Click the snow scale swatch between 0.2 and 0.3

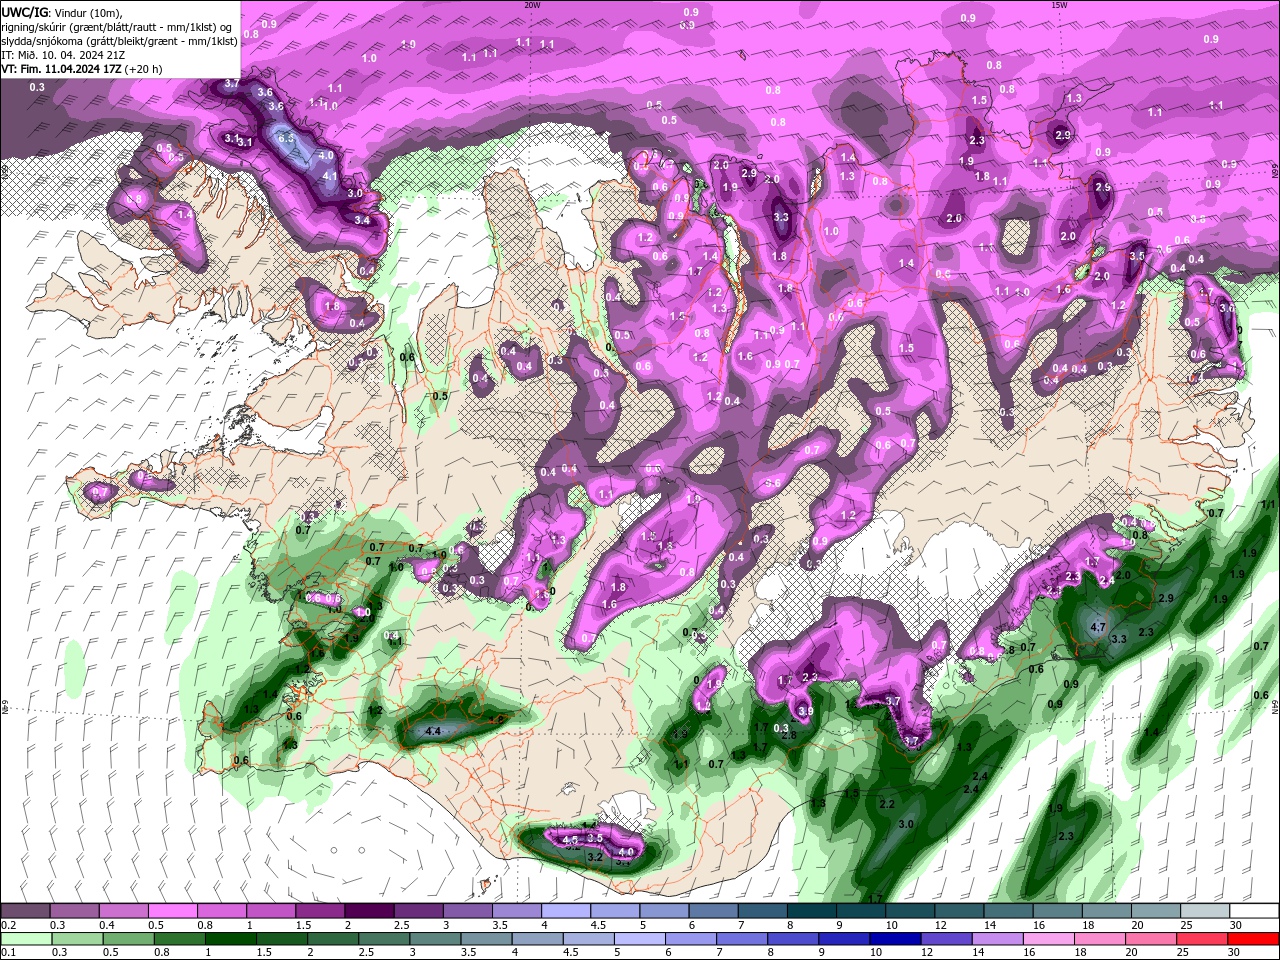[25, 911]
